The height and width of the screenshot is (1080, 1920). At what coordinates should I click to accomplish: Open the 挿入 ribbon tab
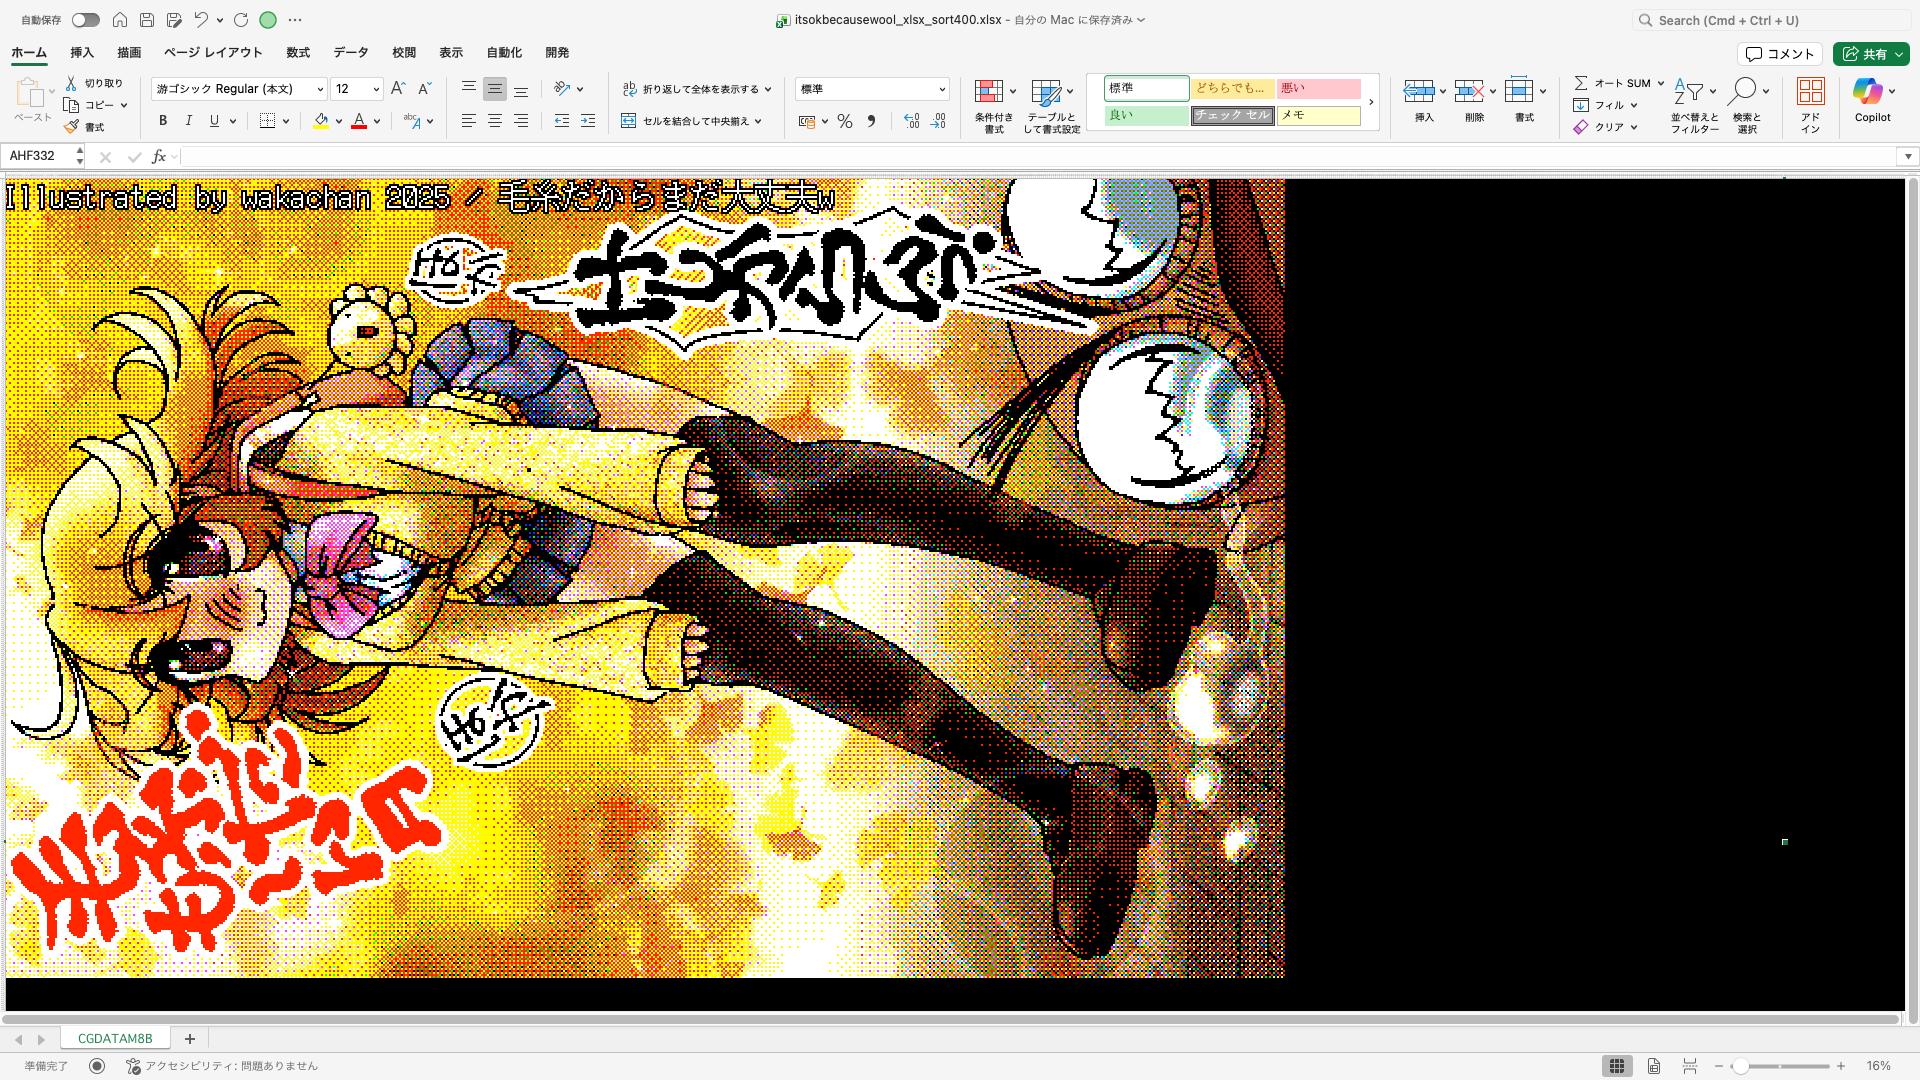pyautogui.click(x=81, y=53)
